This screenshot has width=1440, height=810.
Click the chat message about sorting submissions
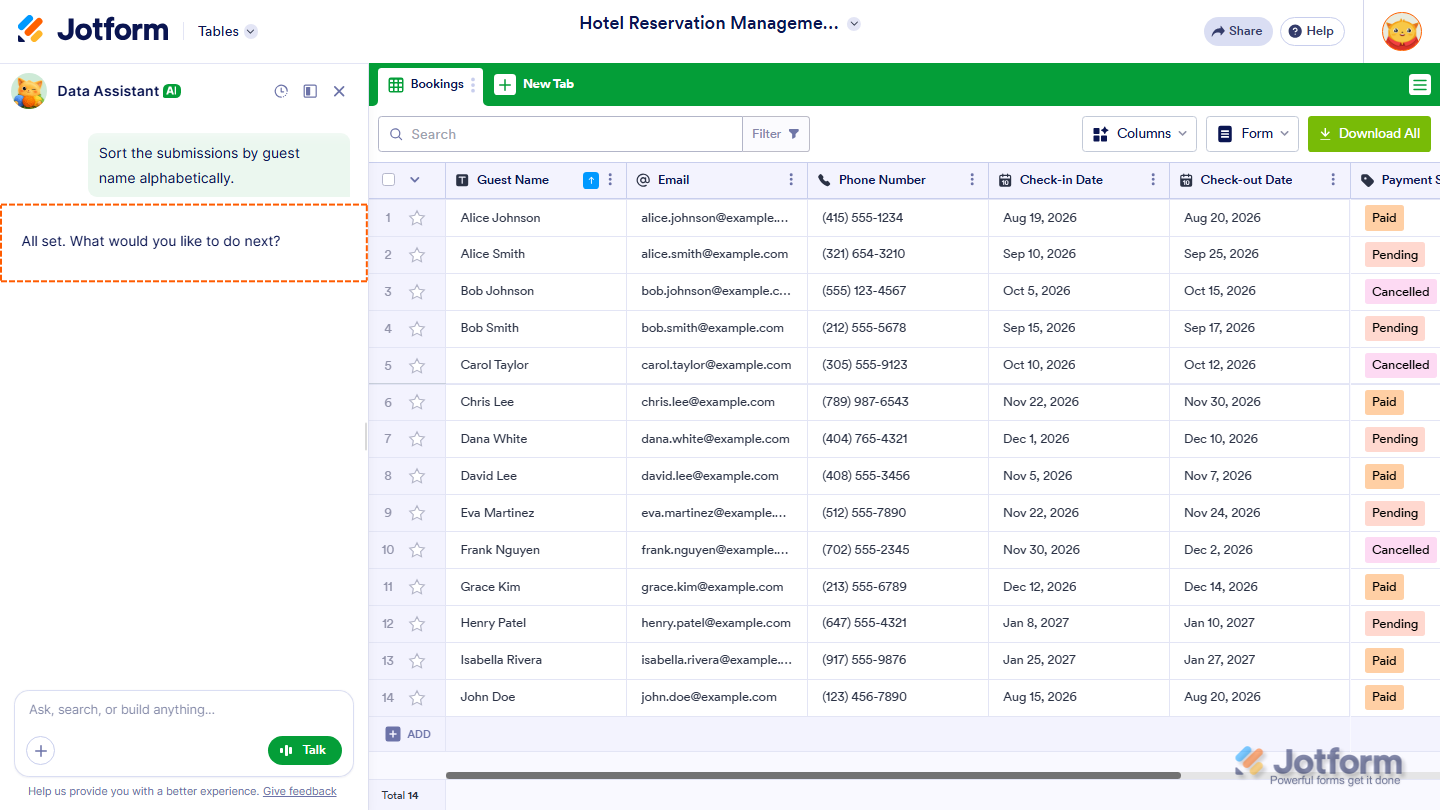(x=219, y=166)
